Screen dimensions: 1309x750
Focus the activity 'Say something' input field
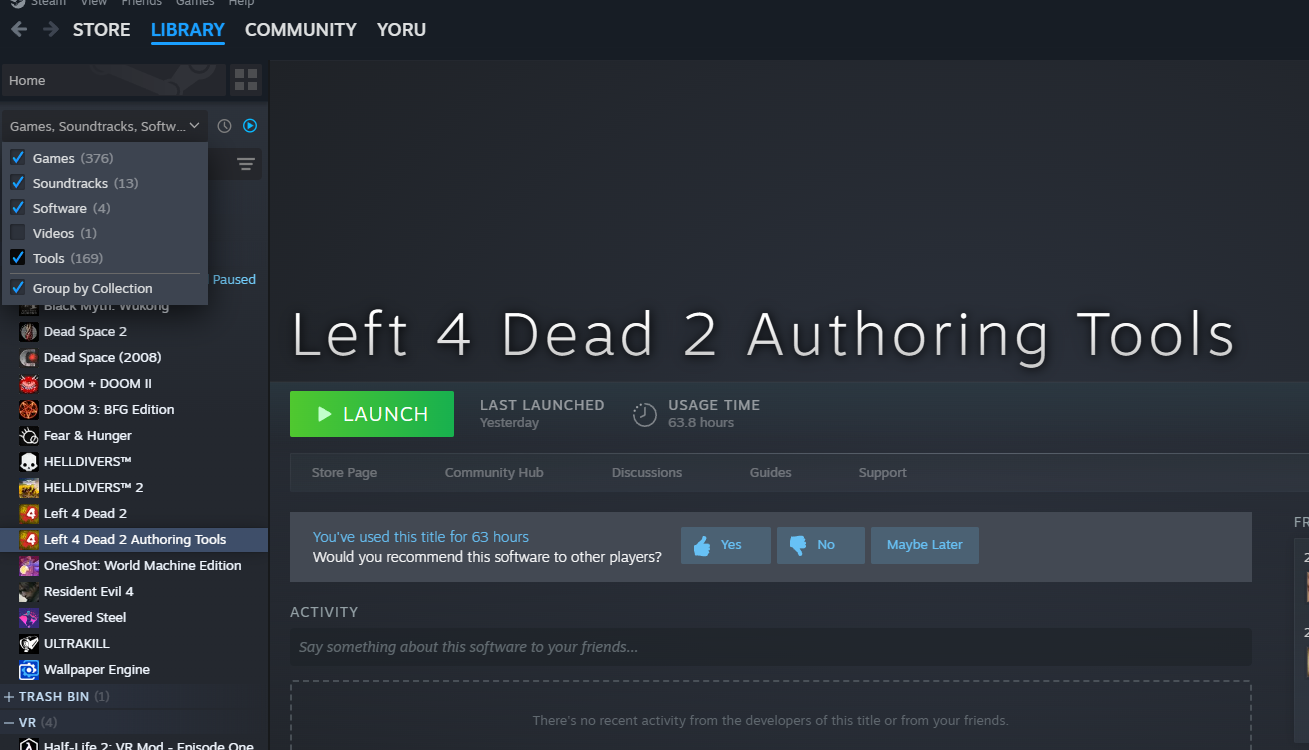pos(771,647)
